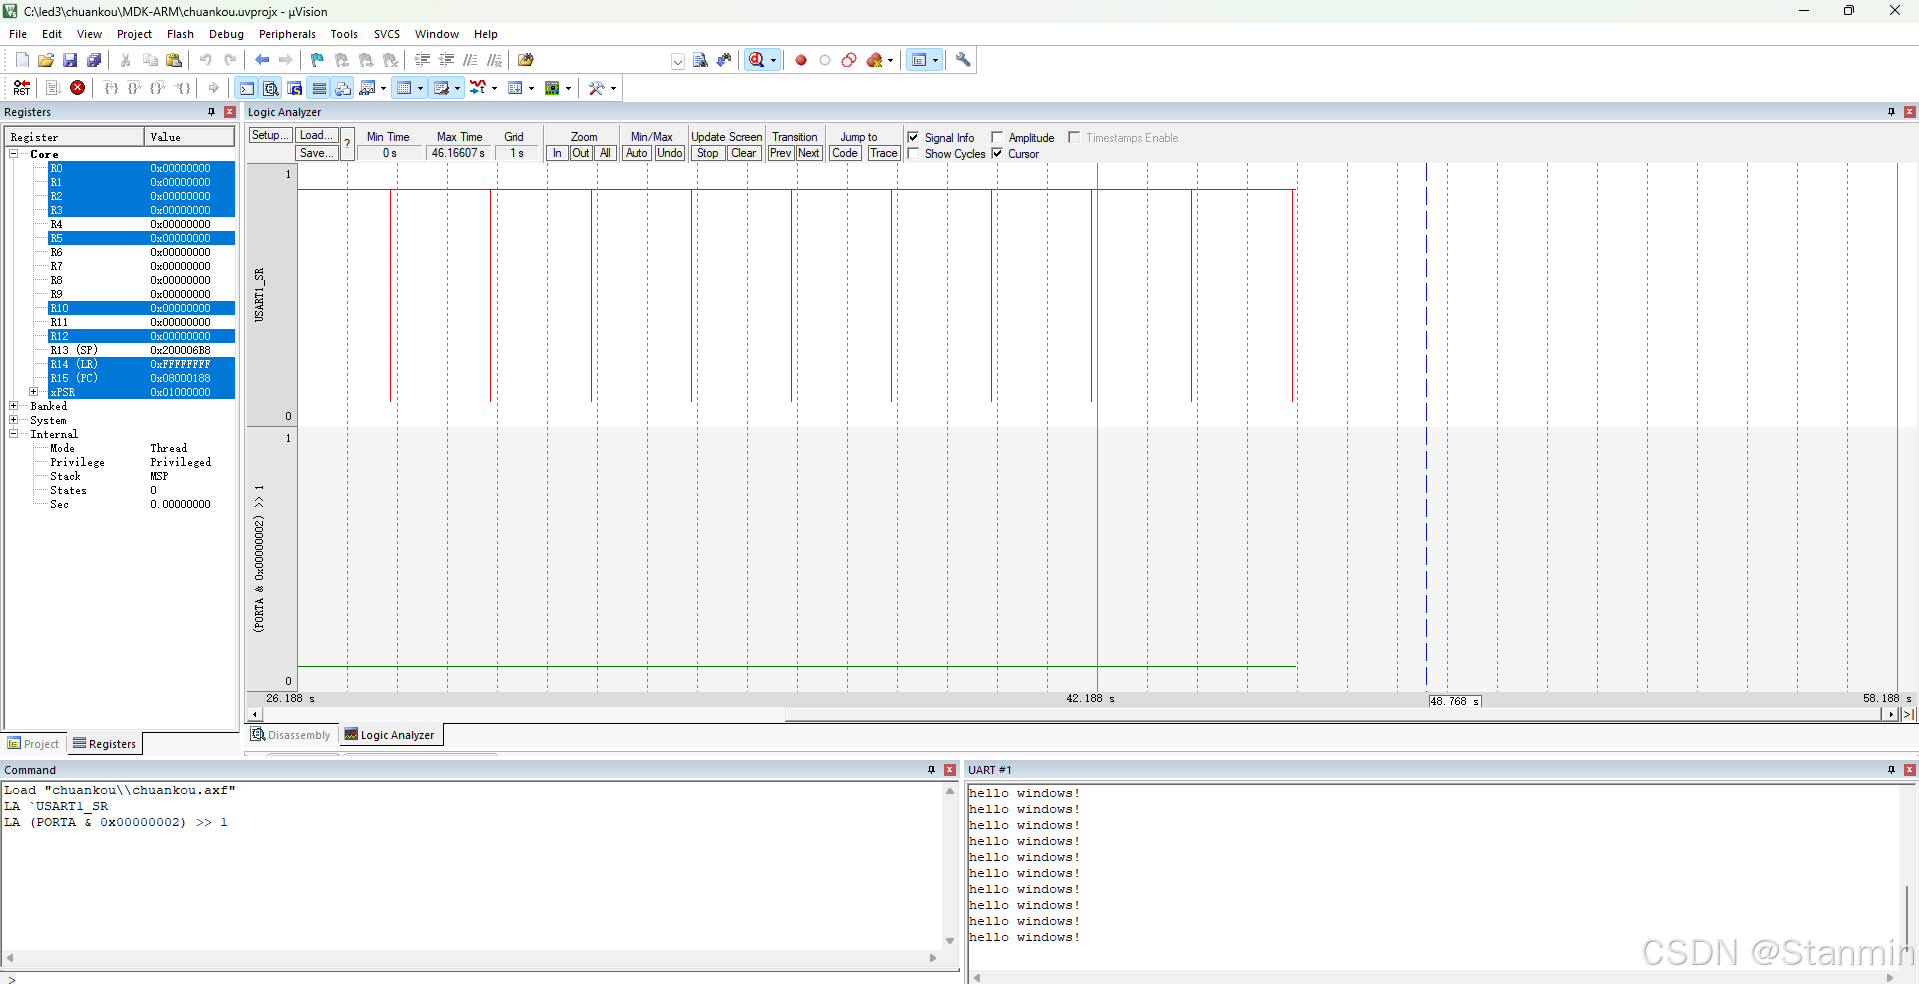1919x984 pixels.
Task: Click the Open file folder icon
Action: point(46,60)
